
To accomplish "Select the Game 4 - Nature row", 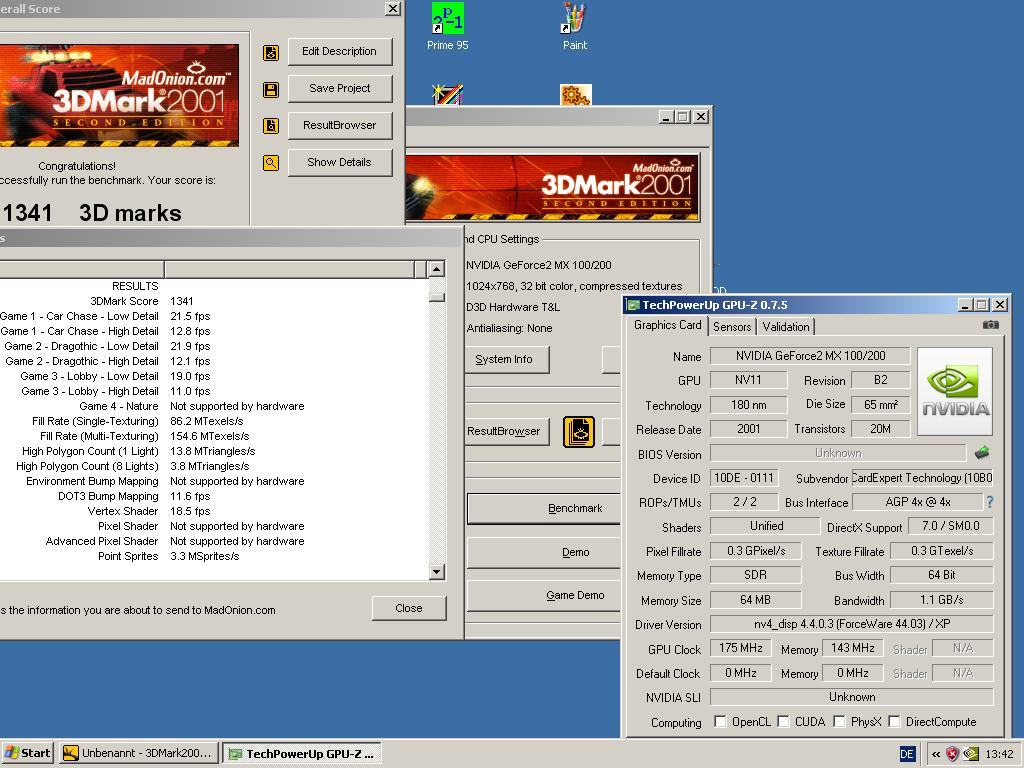I will point(214,406).
